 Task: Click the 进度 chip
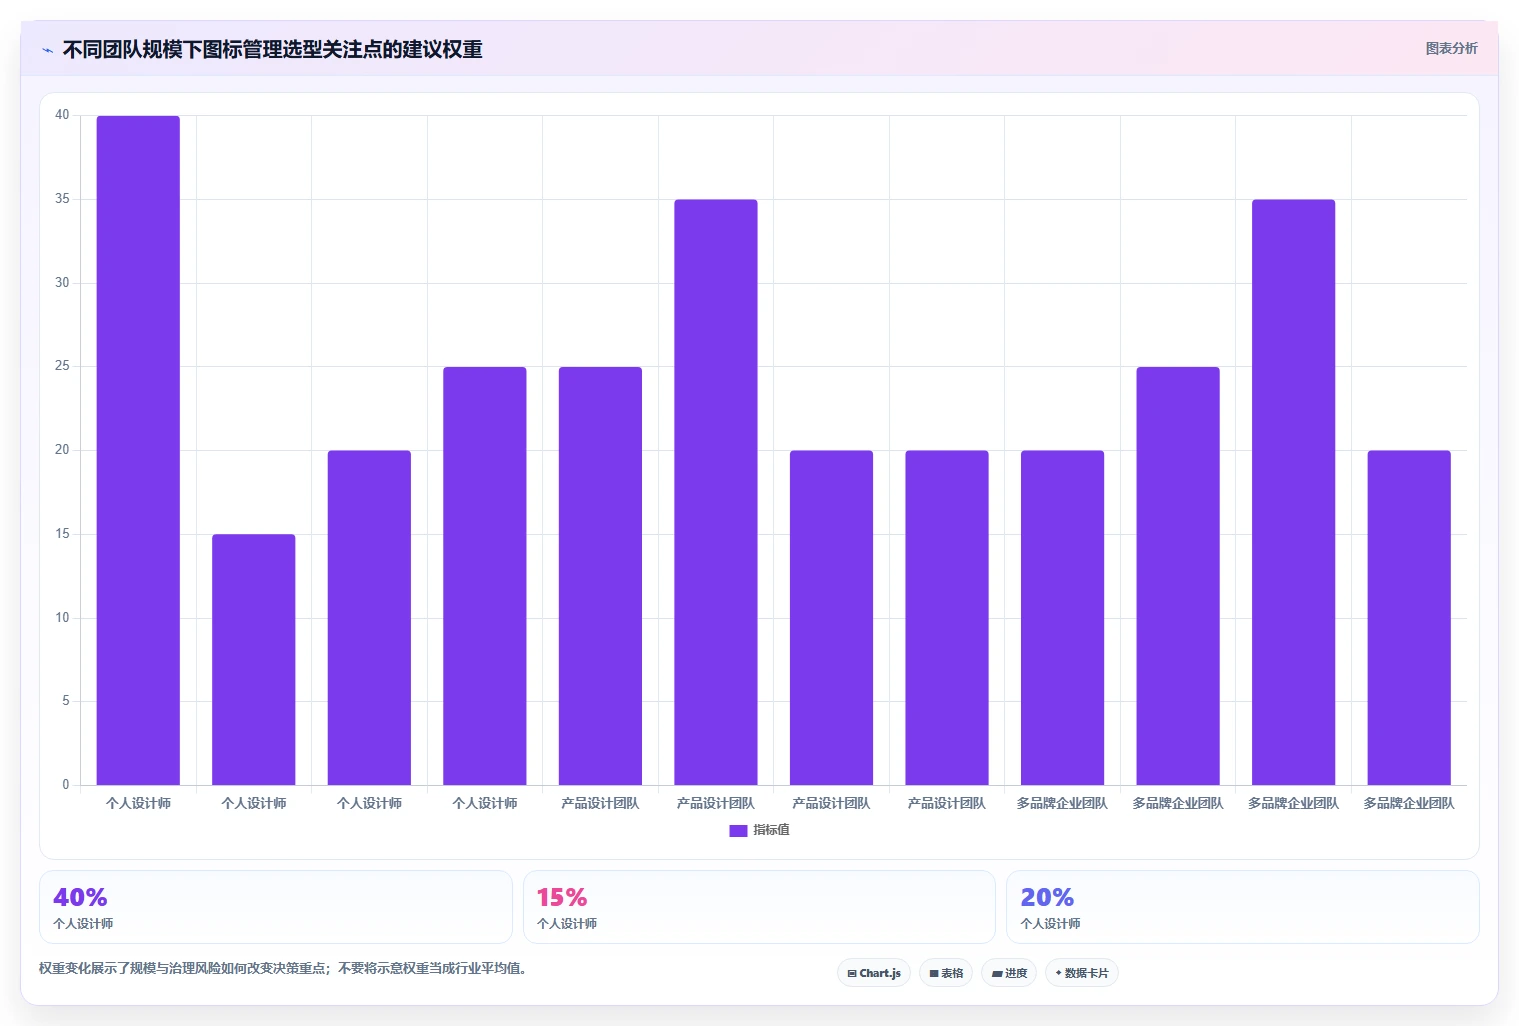click(x=1009, y=973)
